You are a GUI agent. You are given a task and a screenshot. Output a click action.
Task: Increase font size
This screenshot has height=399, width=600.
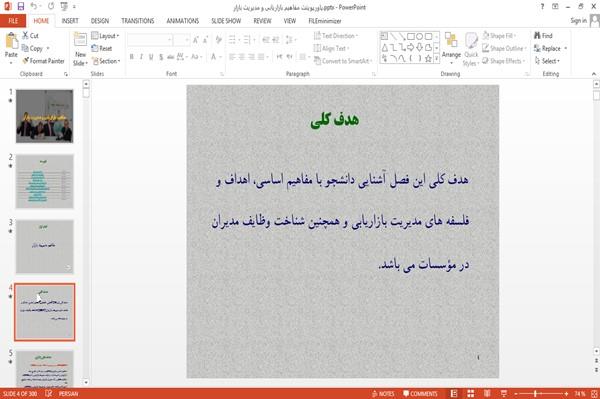pyautogui.click(x=196, y=40)
